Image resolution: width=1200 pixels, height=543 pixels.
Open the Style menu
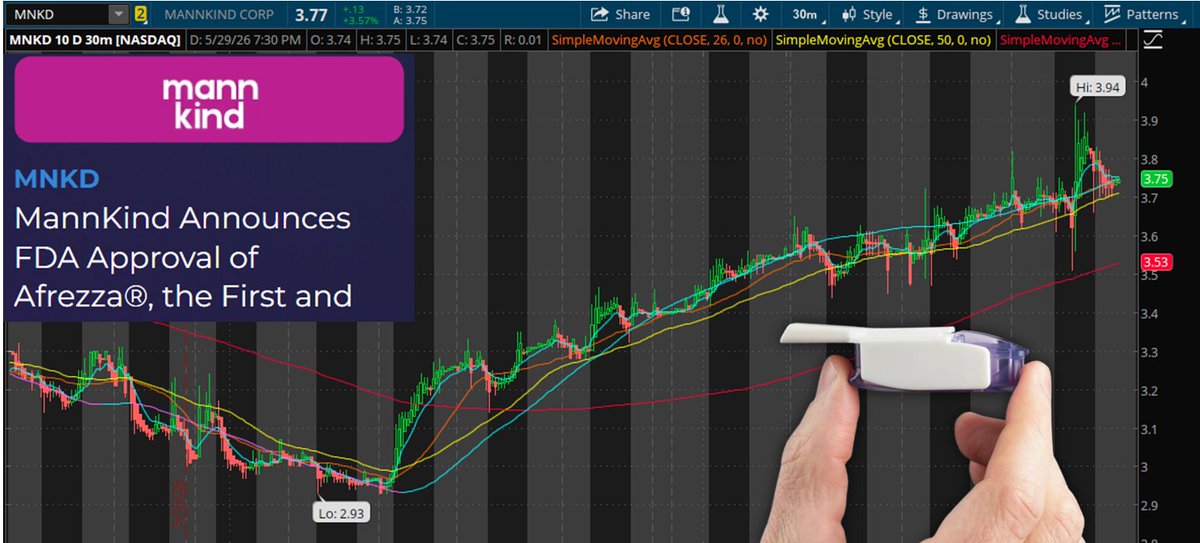[870, 14]
